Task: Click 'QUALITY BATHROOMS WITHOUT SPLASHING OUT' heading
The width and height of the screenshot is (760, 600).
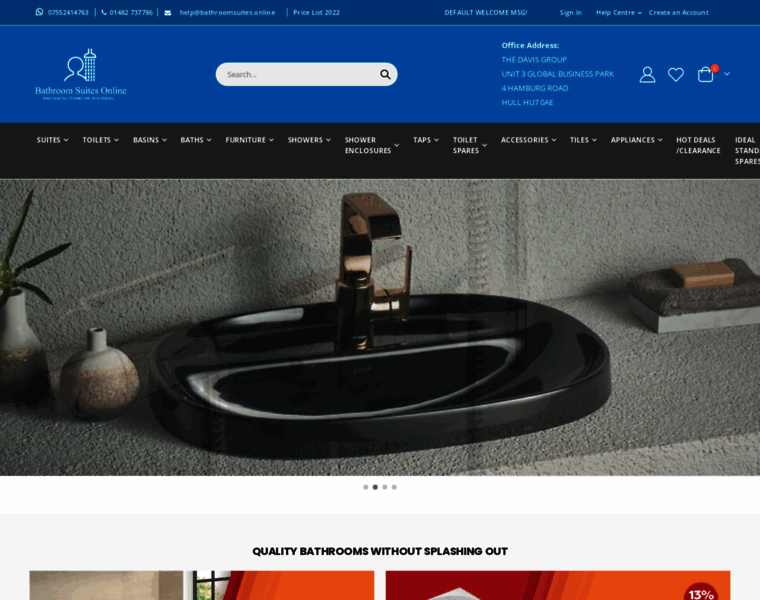Action: pyautogui.click(x=380, y=551)
